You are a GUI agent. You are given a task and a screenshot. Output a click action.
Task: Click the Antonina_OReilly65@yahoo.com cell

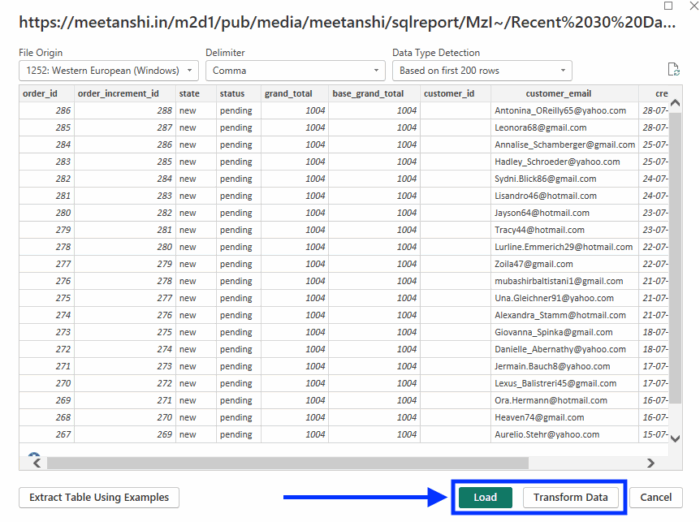click(564, 110)
